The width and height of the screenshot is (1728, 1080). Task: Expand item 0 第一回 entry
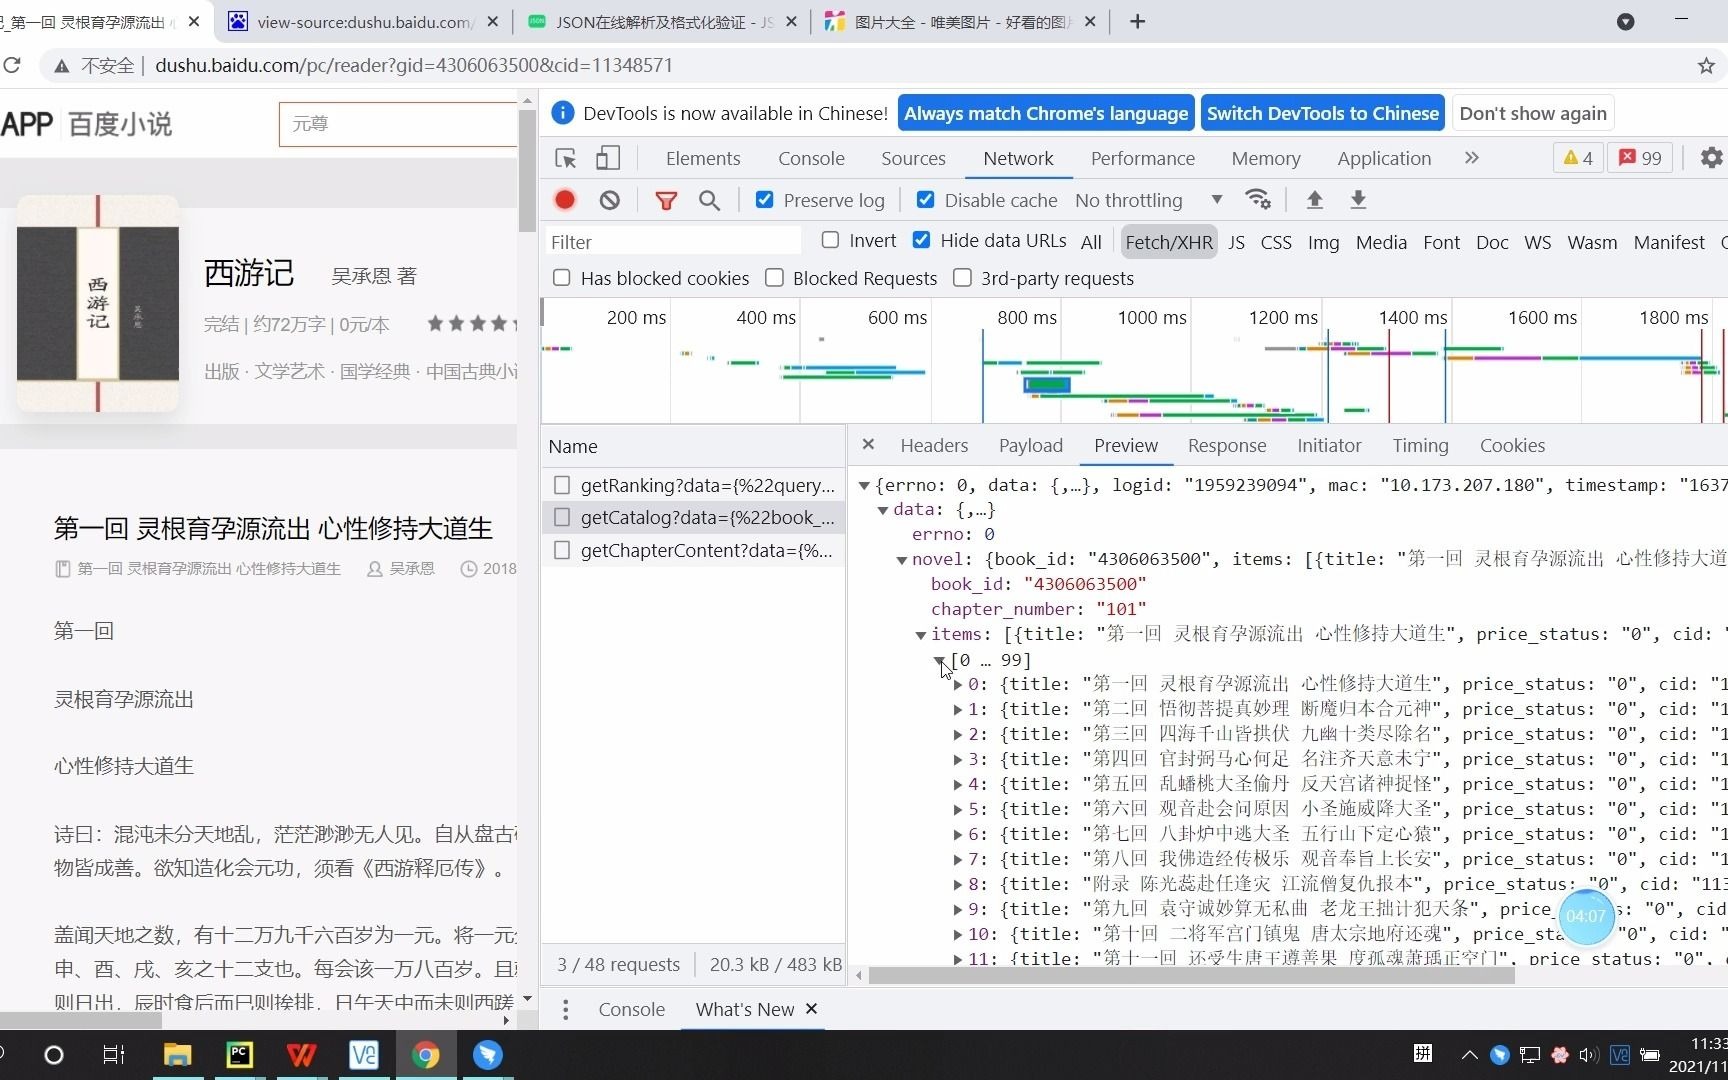coord(958,685)
